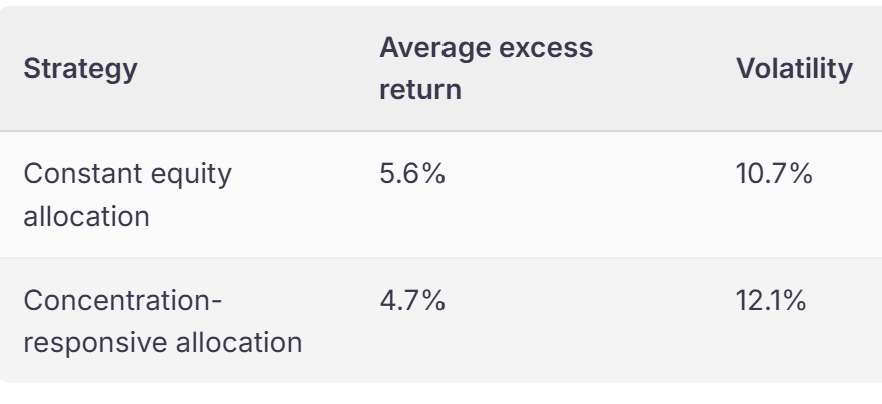Click the word 'excess' in header
Screen dimensions: 882x404
click(x=546, y=48)
